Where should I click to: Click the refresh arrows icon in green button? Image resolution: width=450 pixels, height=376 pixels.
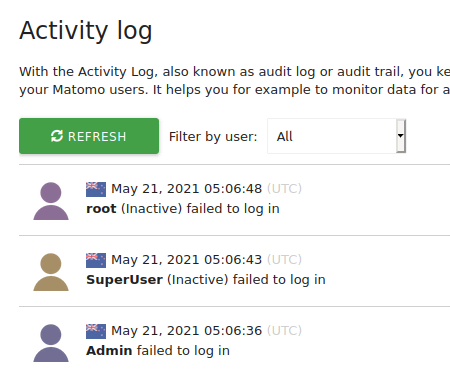(x=57, y=136)
